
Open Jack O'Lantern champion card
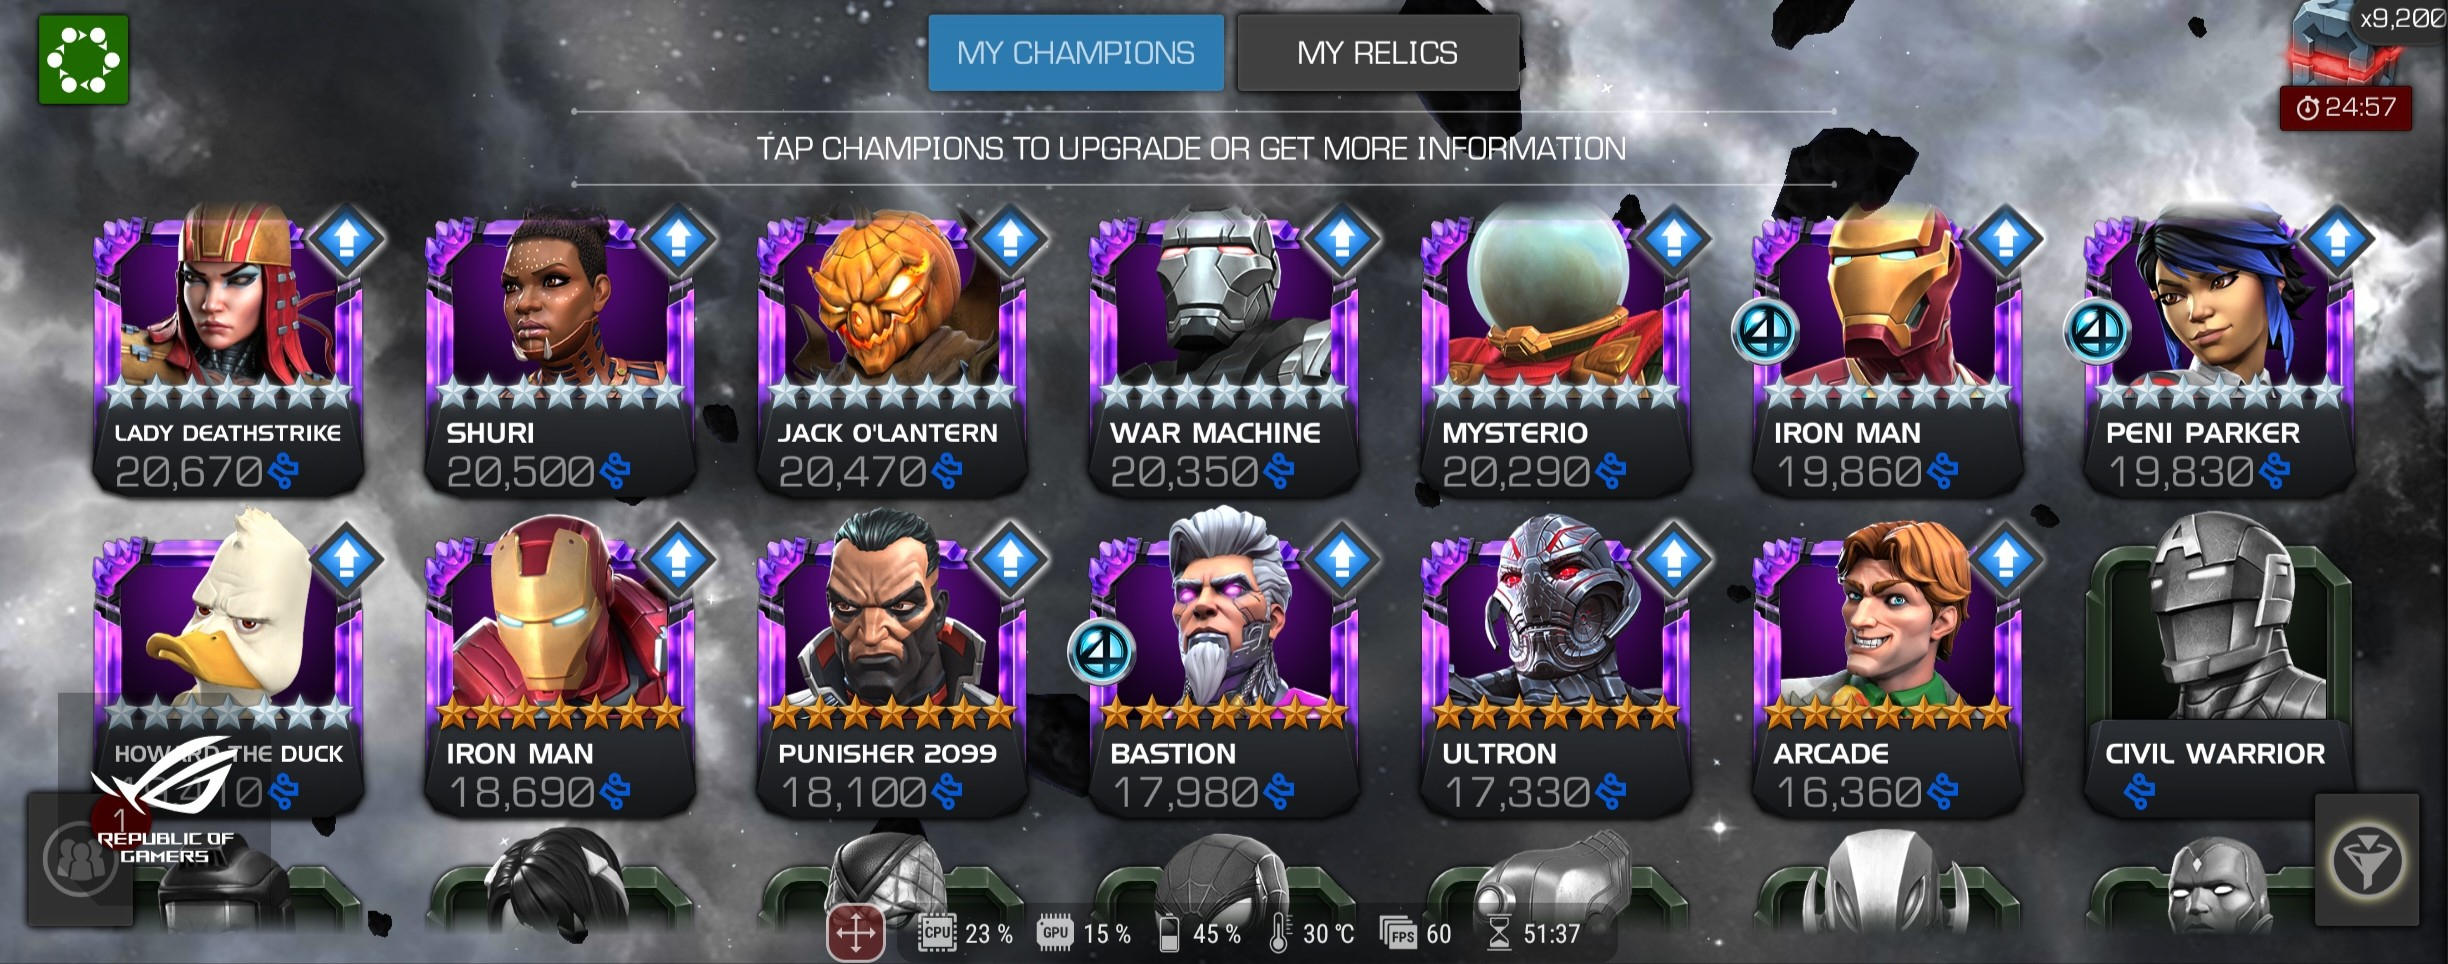coord(892,350)
